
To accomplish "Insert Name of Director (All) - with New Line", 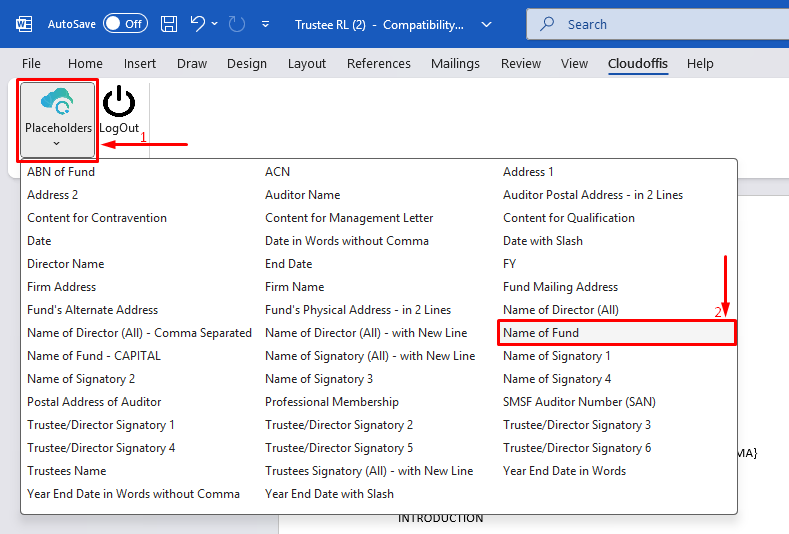I will tap(366, 333).
